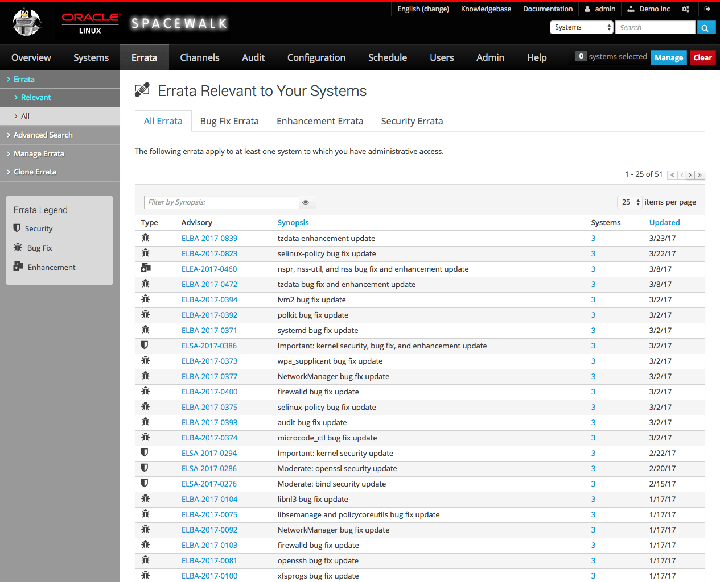The width and height of the screenshot is (720, 582).
Task: Click bug icon for xfsprogs bug fix update
Action: click(146, 575)
